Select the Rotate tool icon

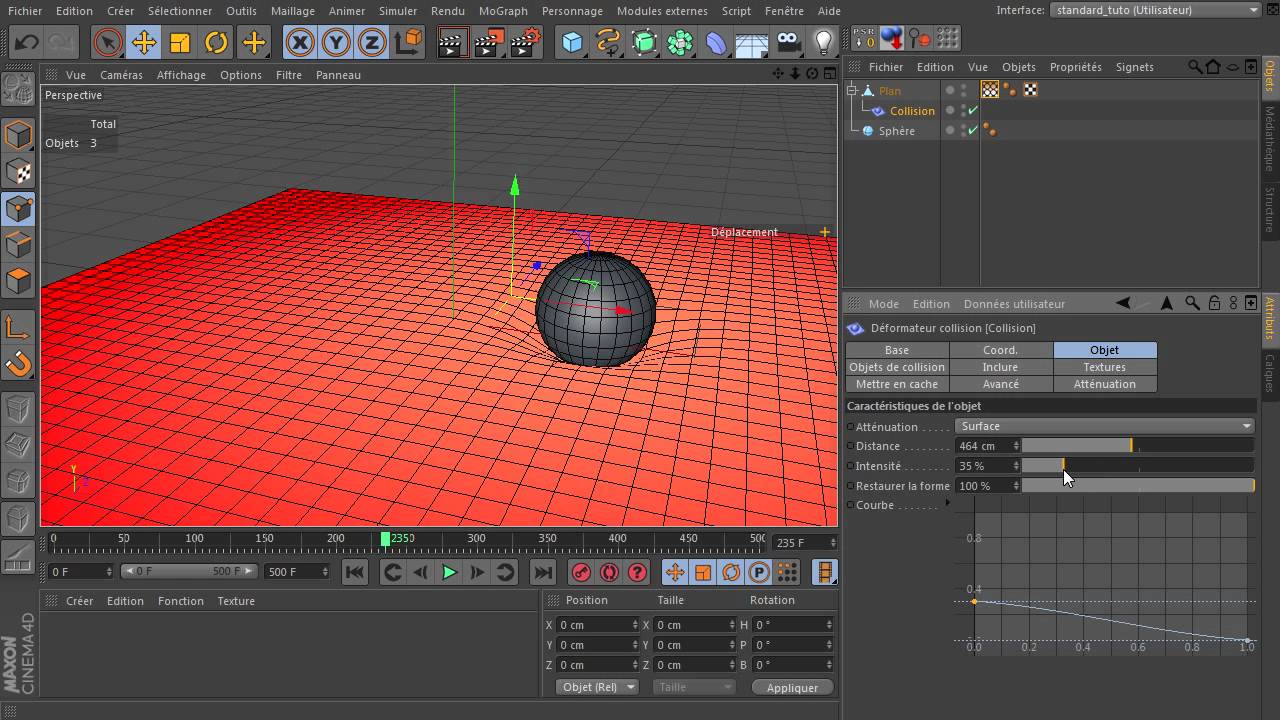pos(216,42)
